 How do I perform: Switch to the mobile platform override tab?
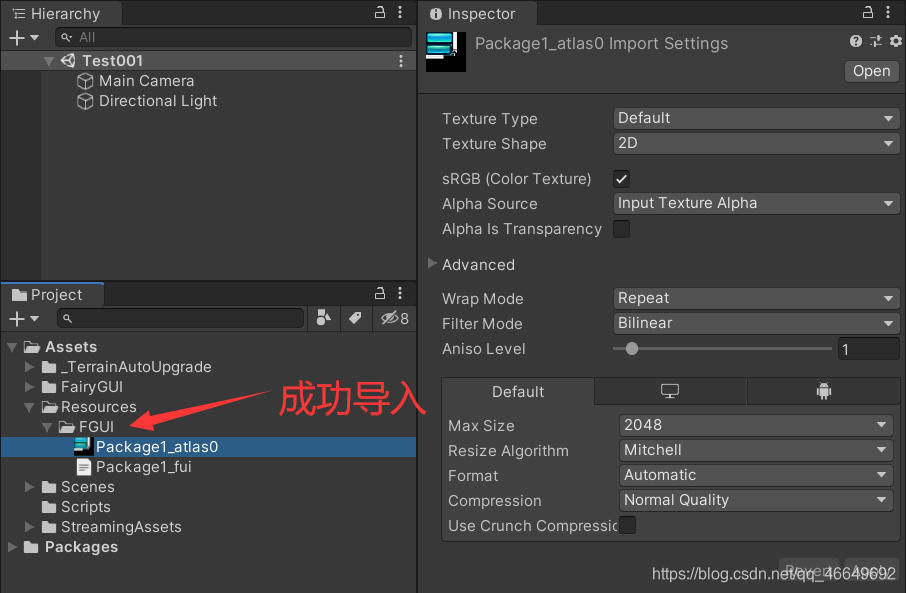coord(823,391)
